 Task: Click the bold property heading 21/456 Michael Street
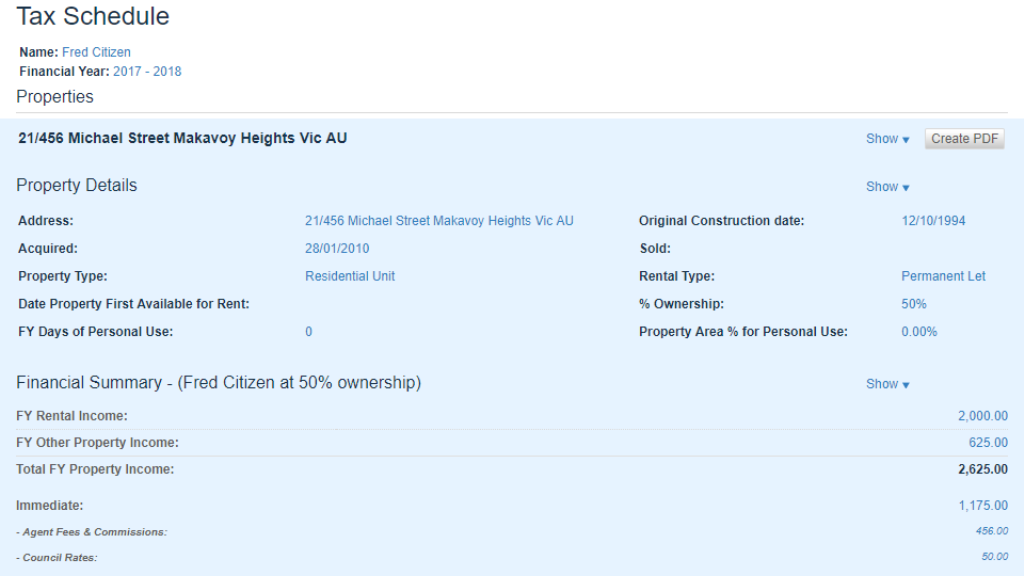click(182, 138)
